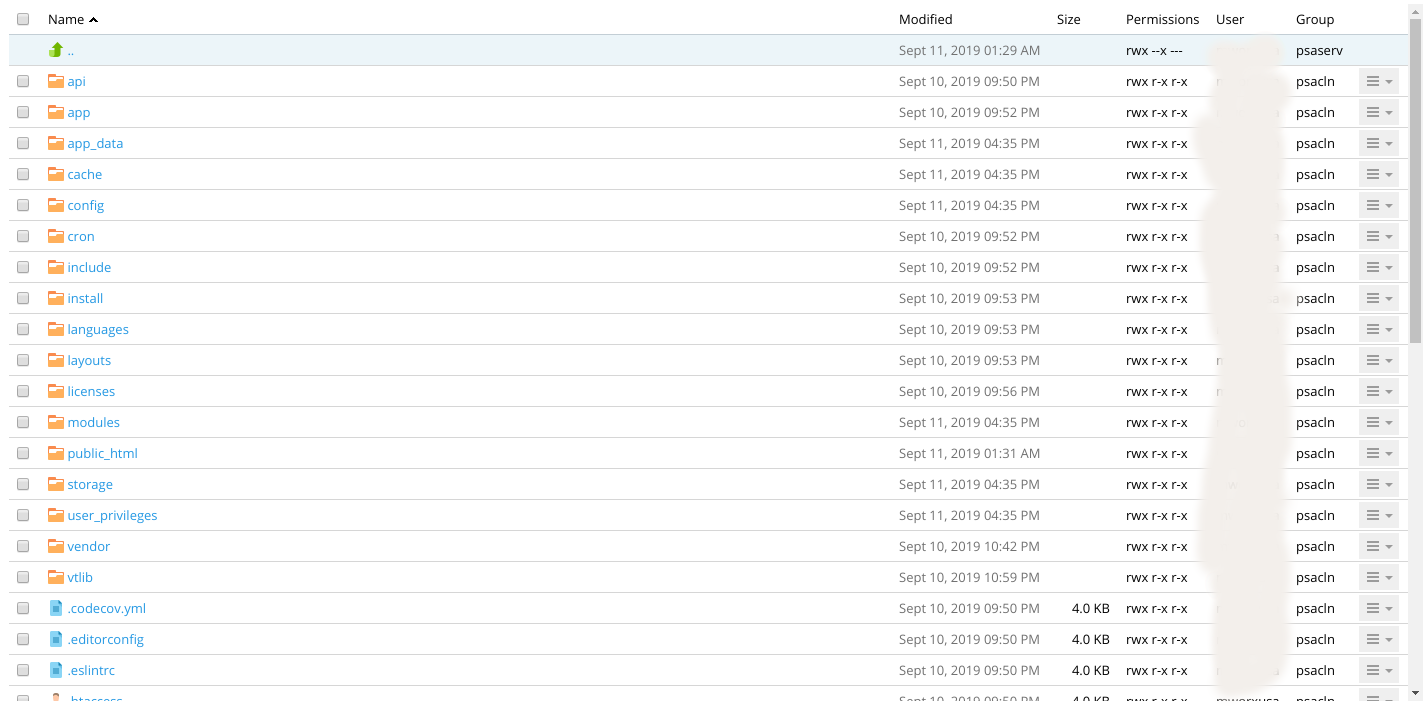Open the actions menu for languages row
Viewport: 1425px width, 714px height.
click(1378, 329)
